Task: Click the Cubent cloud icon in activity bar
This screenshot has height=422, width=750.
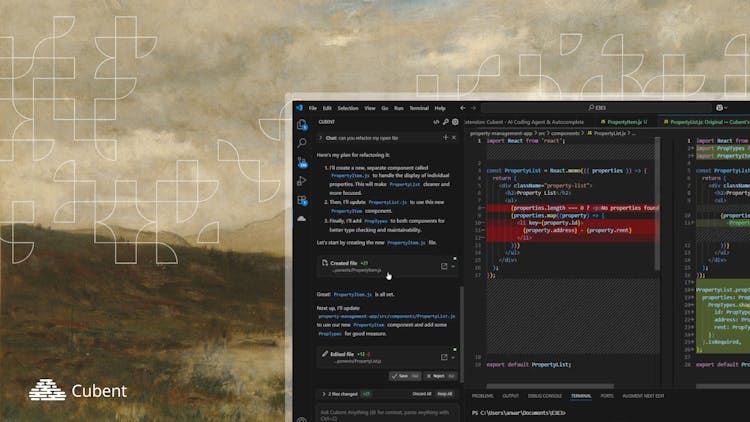Action: point(301,217)
